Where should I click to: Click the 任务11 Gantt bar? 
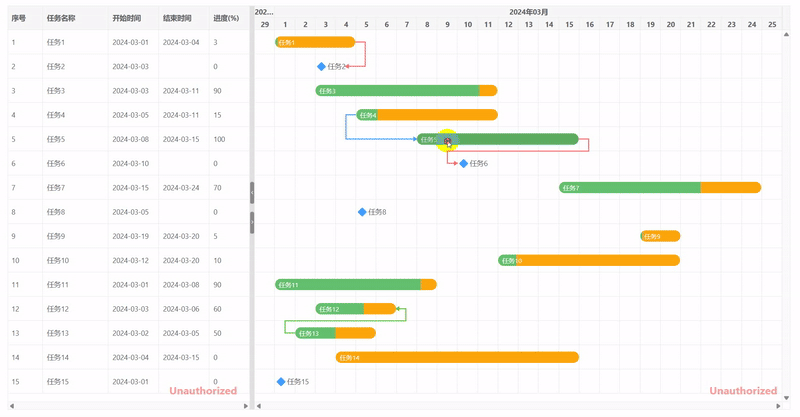[356, 285]
